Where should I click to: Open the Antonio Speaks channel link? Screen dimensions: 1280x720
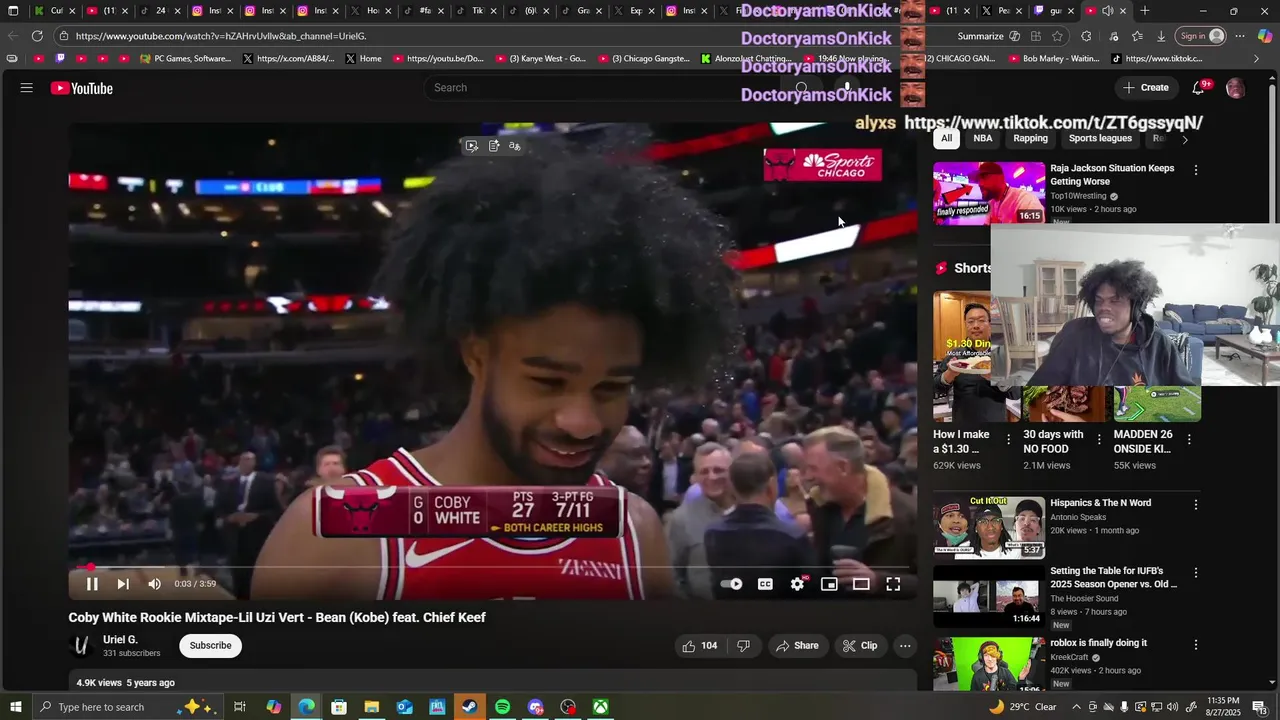[1078, 517]
